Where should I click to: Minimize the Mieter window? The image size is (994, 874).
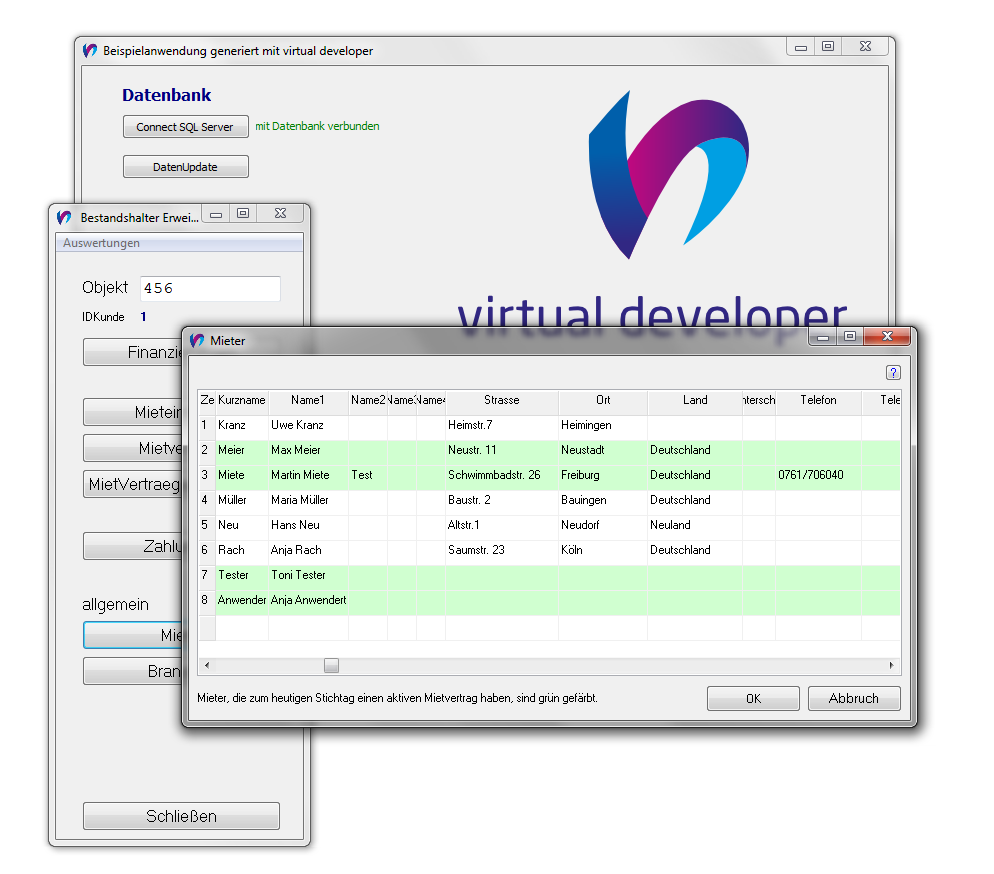[x=823, y=337]
